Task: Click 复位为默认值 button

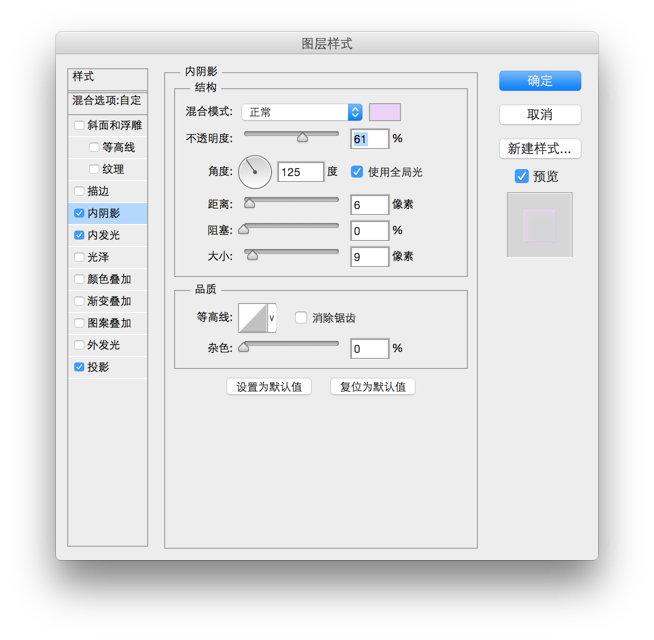Action: pyautogui.click(x=372, y=387)
